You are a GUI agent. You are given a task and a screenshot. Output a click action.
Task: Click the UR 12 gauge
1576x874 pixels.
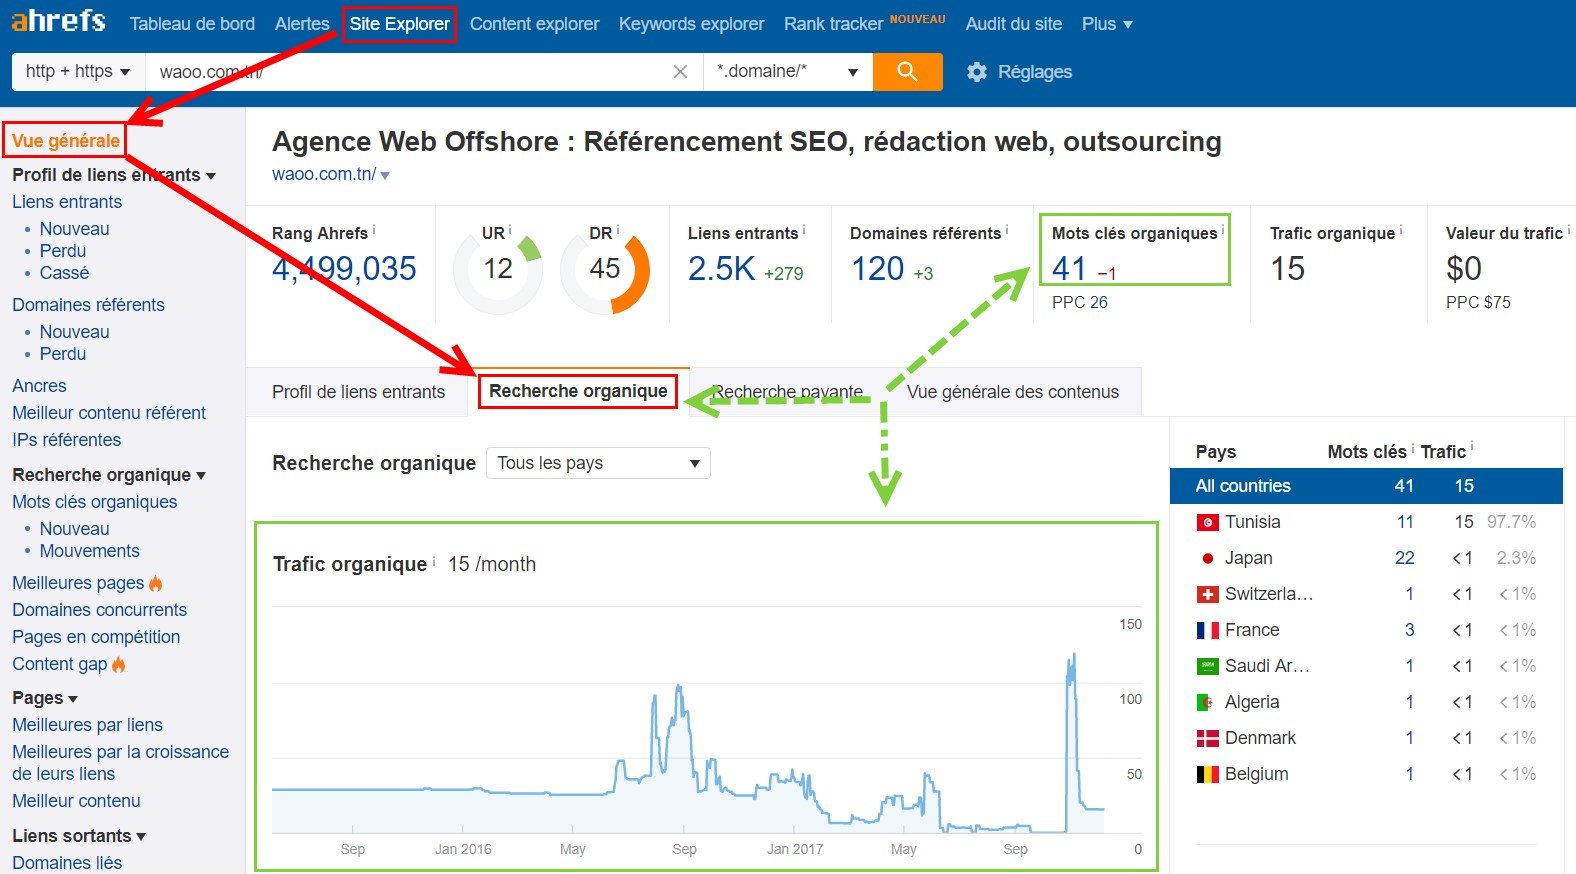pyautogui.click(x=498, y=269)
